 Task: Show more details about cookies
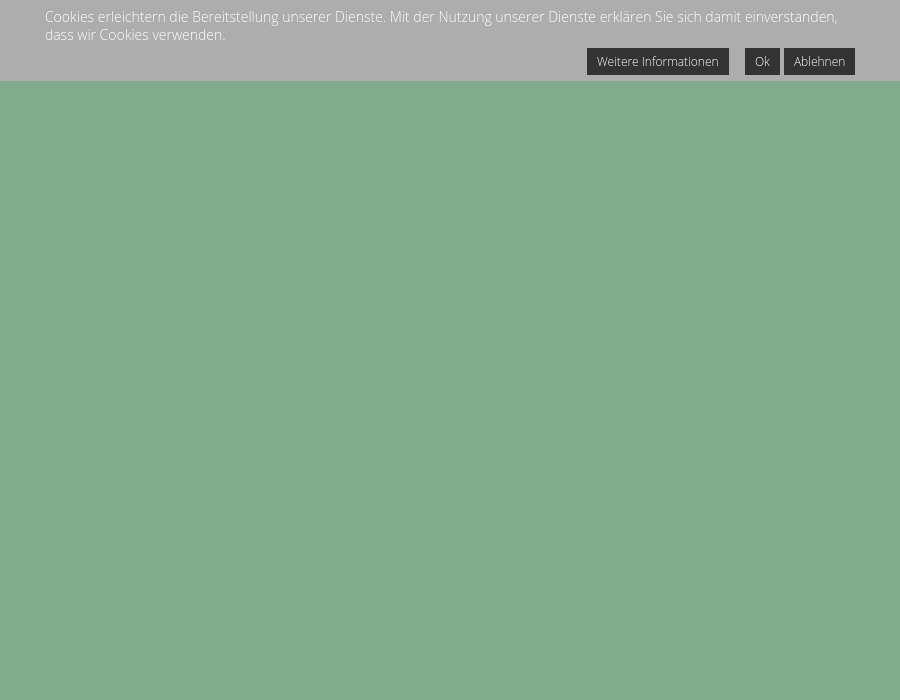pyautogui.click(x=657, y=61)
